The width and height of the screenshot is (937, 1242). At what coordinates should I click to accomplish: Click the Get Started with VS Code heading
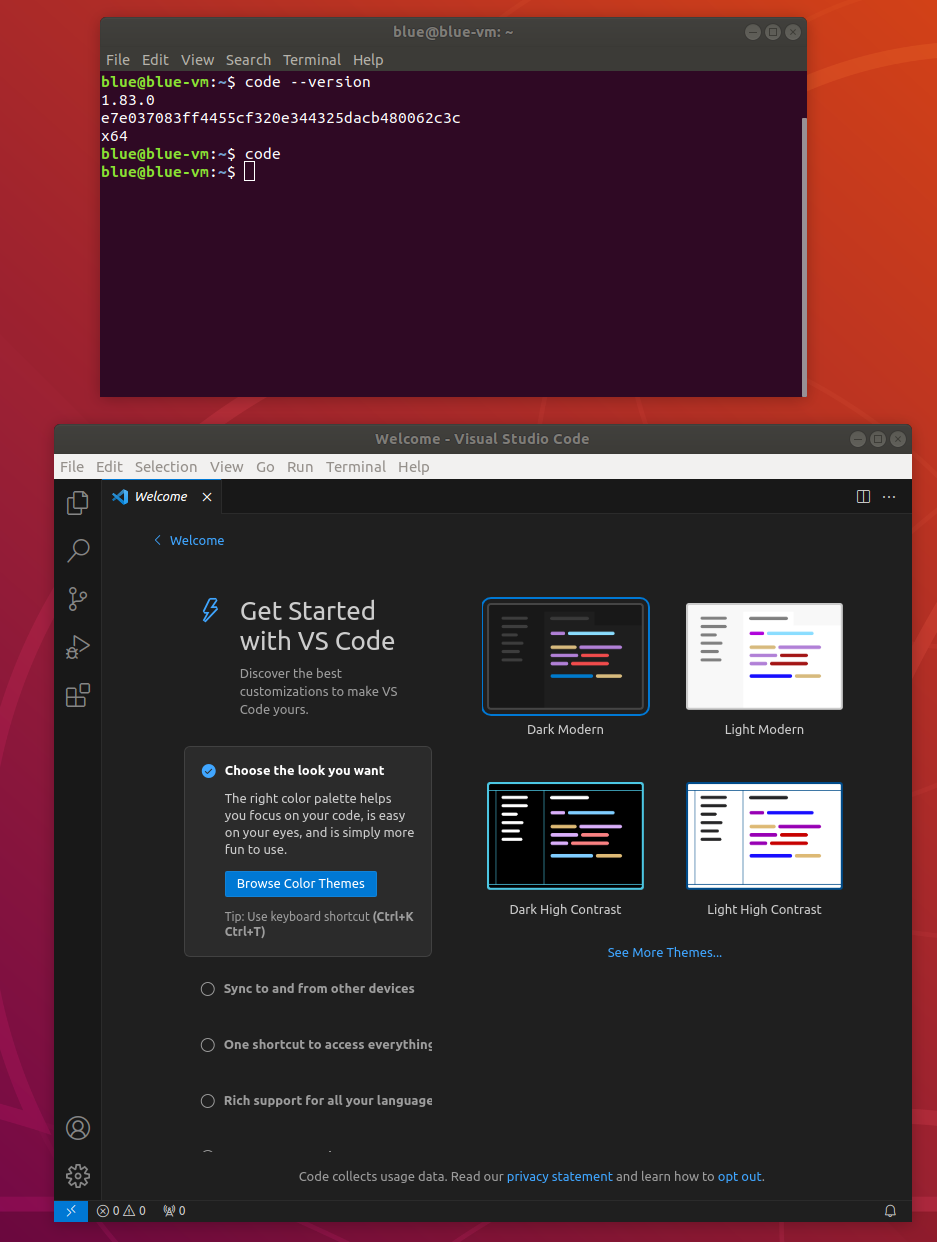coord(317,626)
